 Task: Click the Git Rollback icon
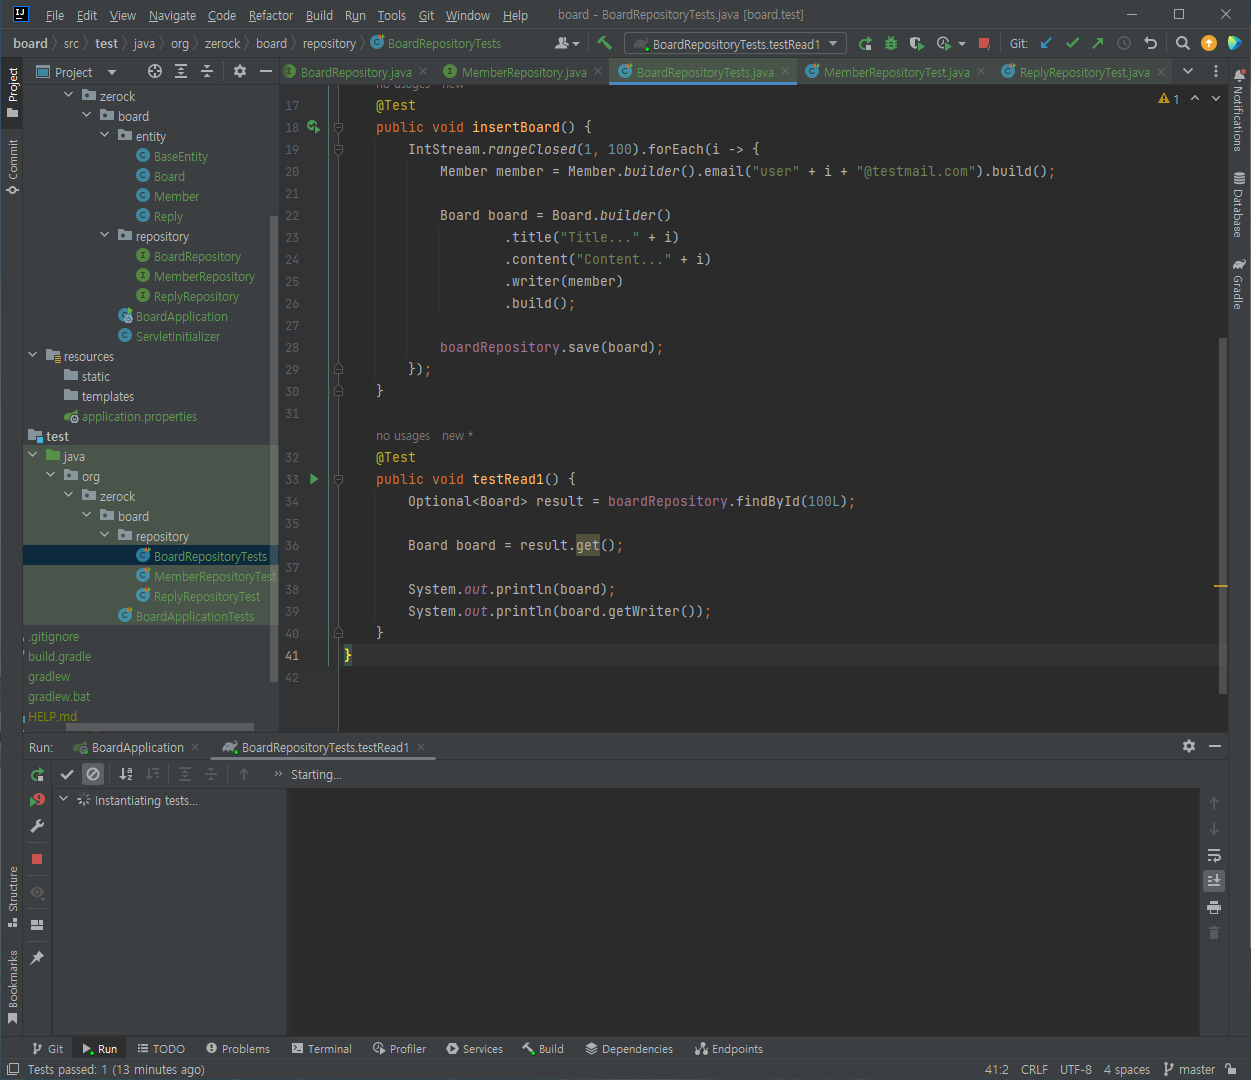[1150, 43]
